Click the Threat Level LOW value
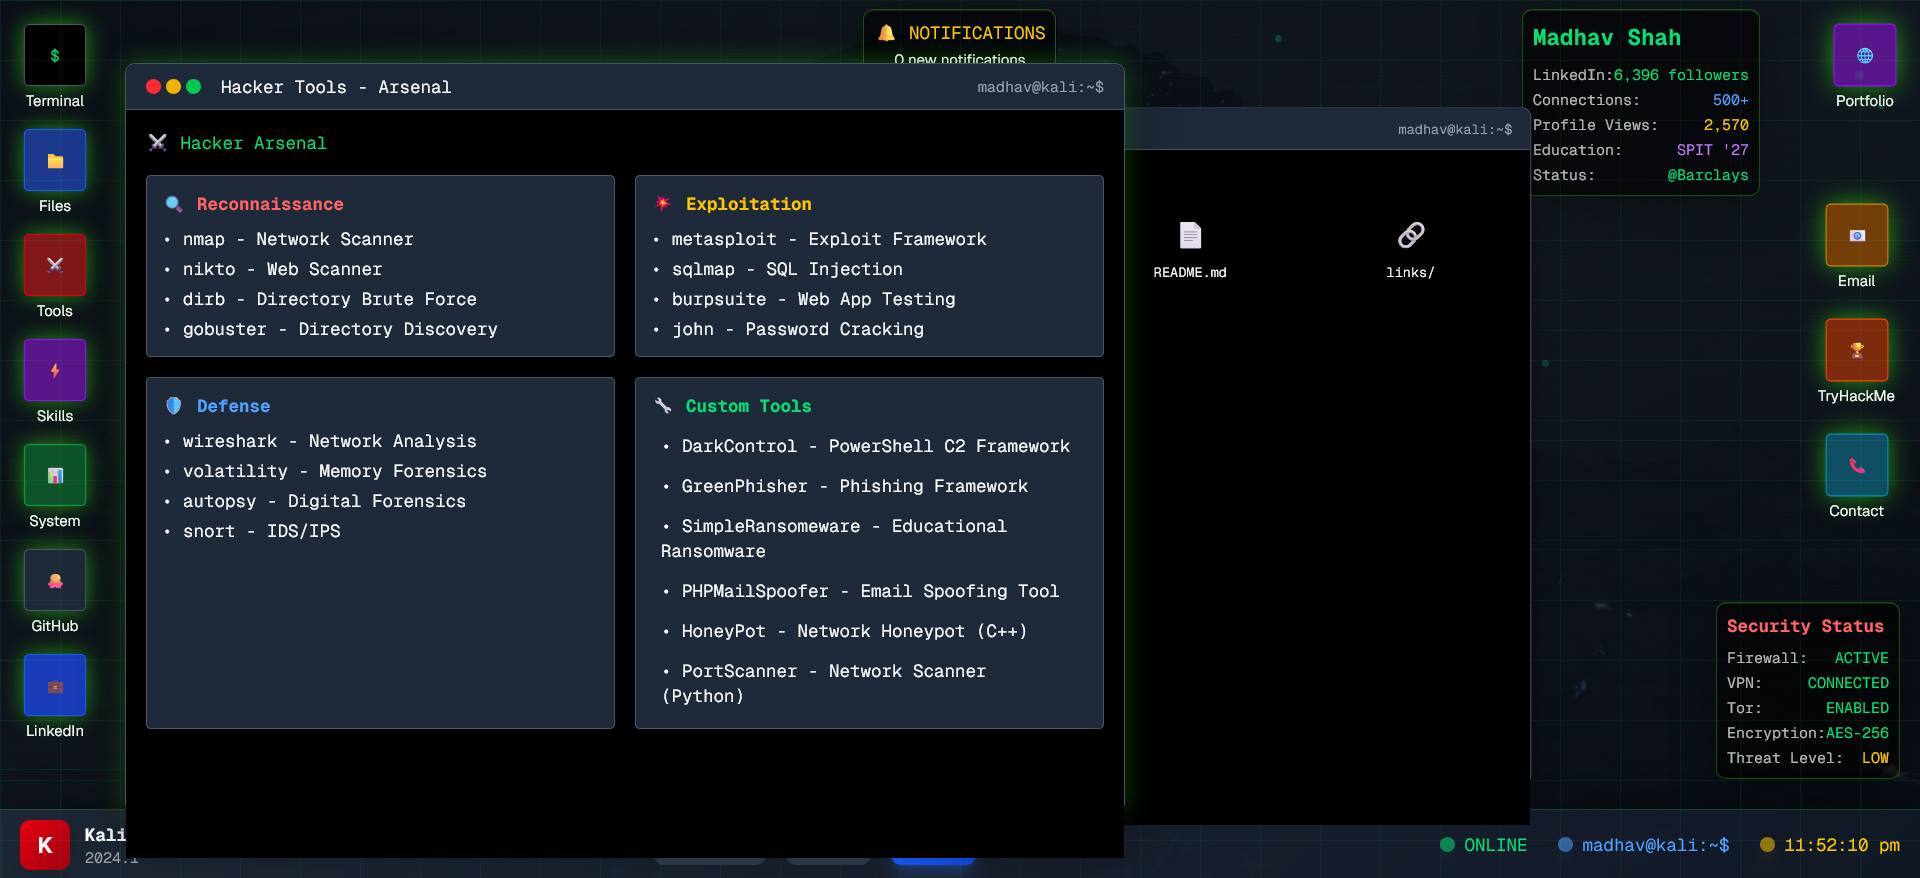 pos(1875,758)
